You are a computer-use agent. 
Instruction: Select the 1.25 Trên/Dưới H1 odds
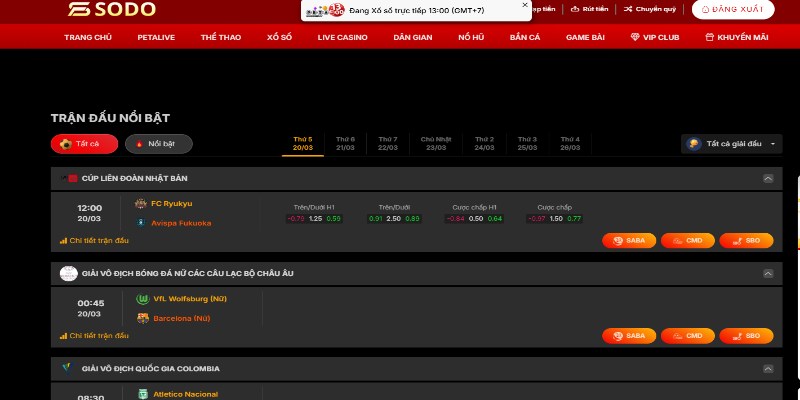315,218
